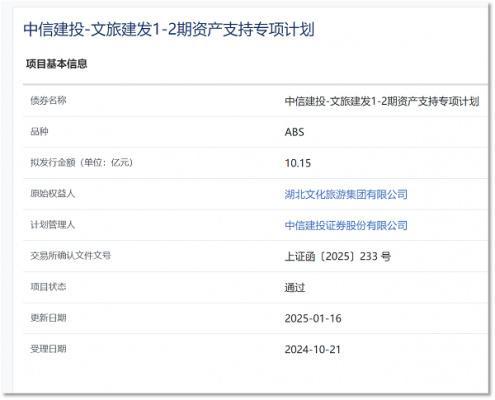
Task: Click the 品种 label
Action: tap(39, 131)
